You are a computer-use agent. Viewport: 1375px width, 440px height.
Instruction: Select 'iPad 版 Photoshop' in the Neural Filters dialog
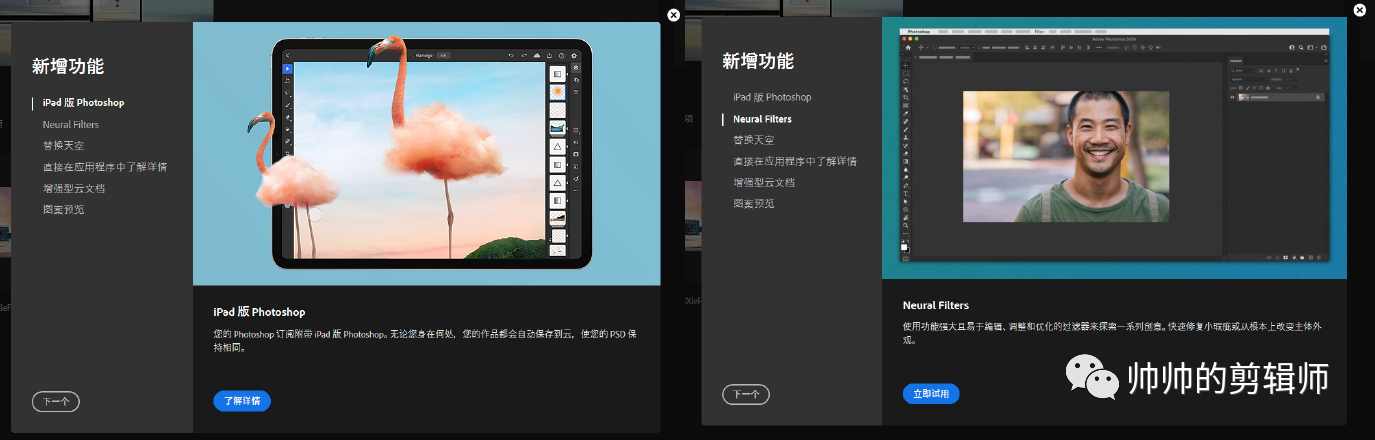772,98
